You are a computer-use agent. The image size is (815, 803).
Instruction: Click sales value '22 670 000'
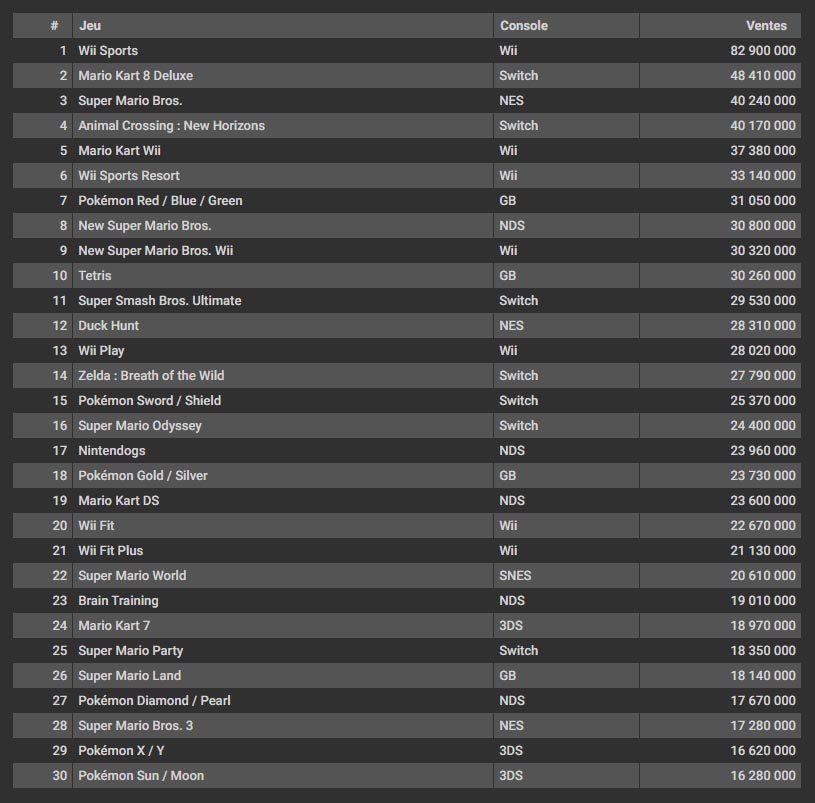pos(763,525)
